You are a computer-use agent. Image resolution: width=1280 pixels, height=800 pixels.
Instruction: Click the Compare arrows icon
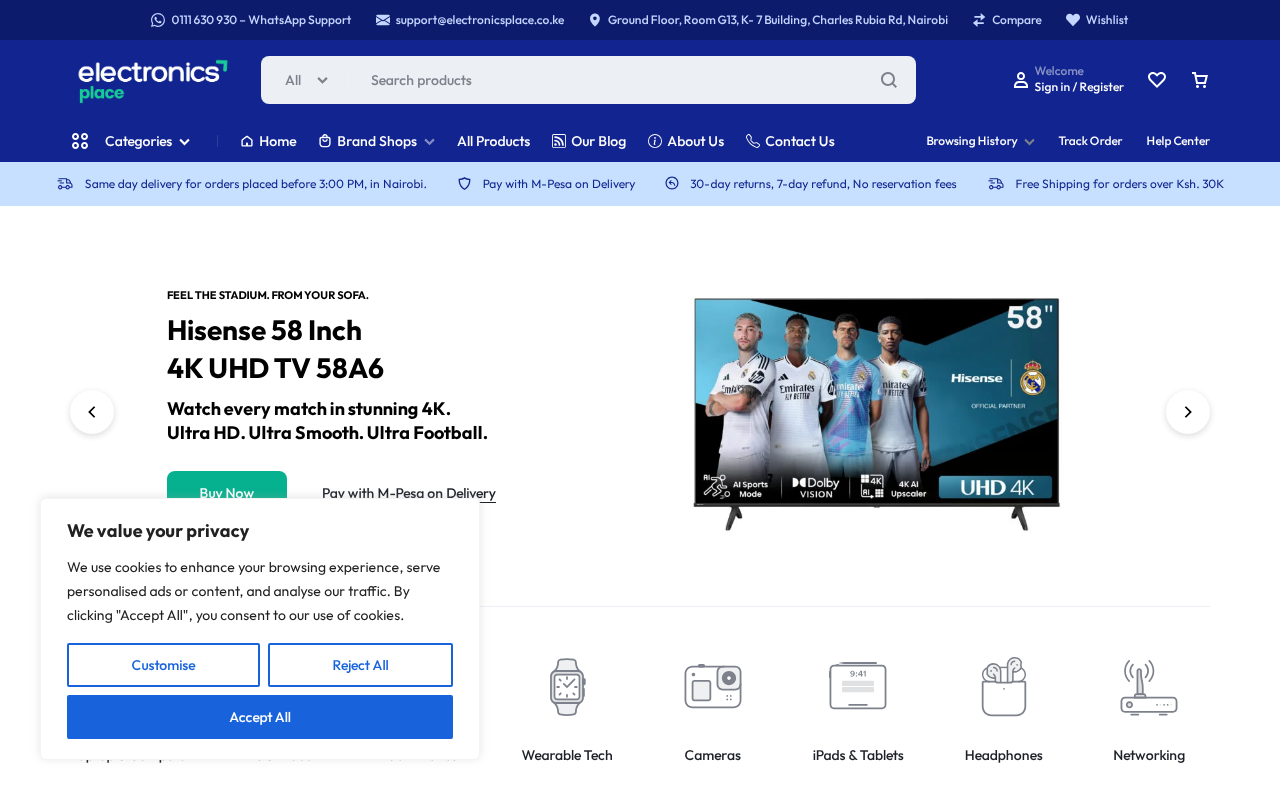tap(979, 20)
